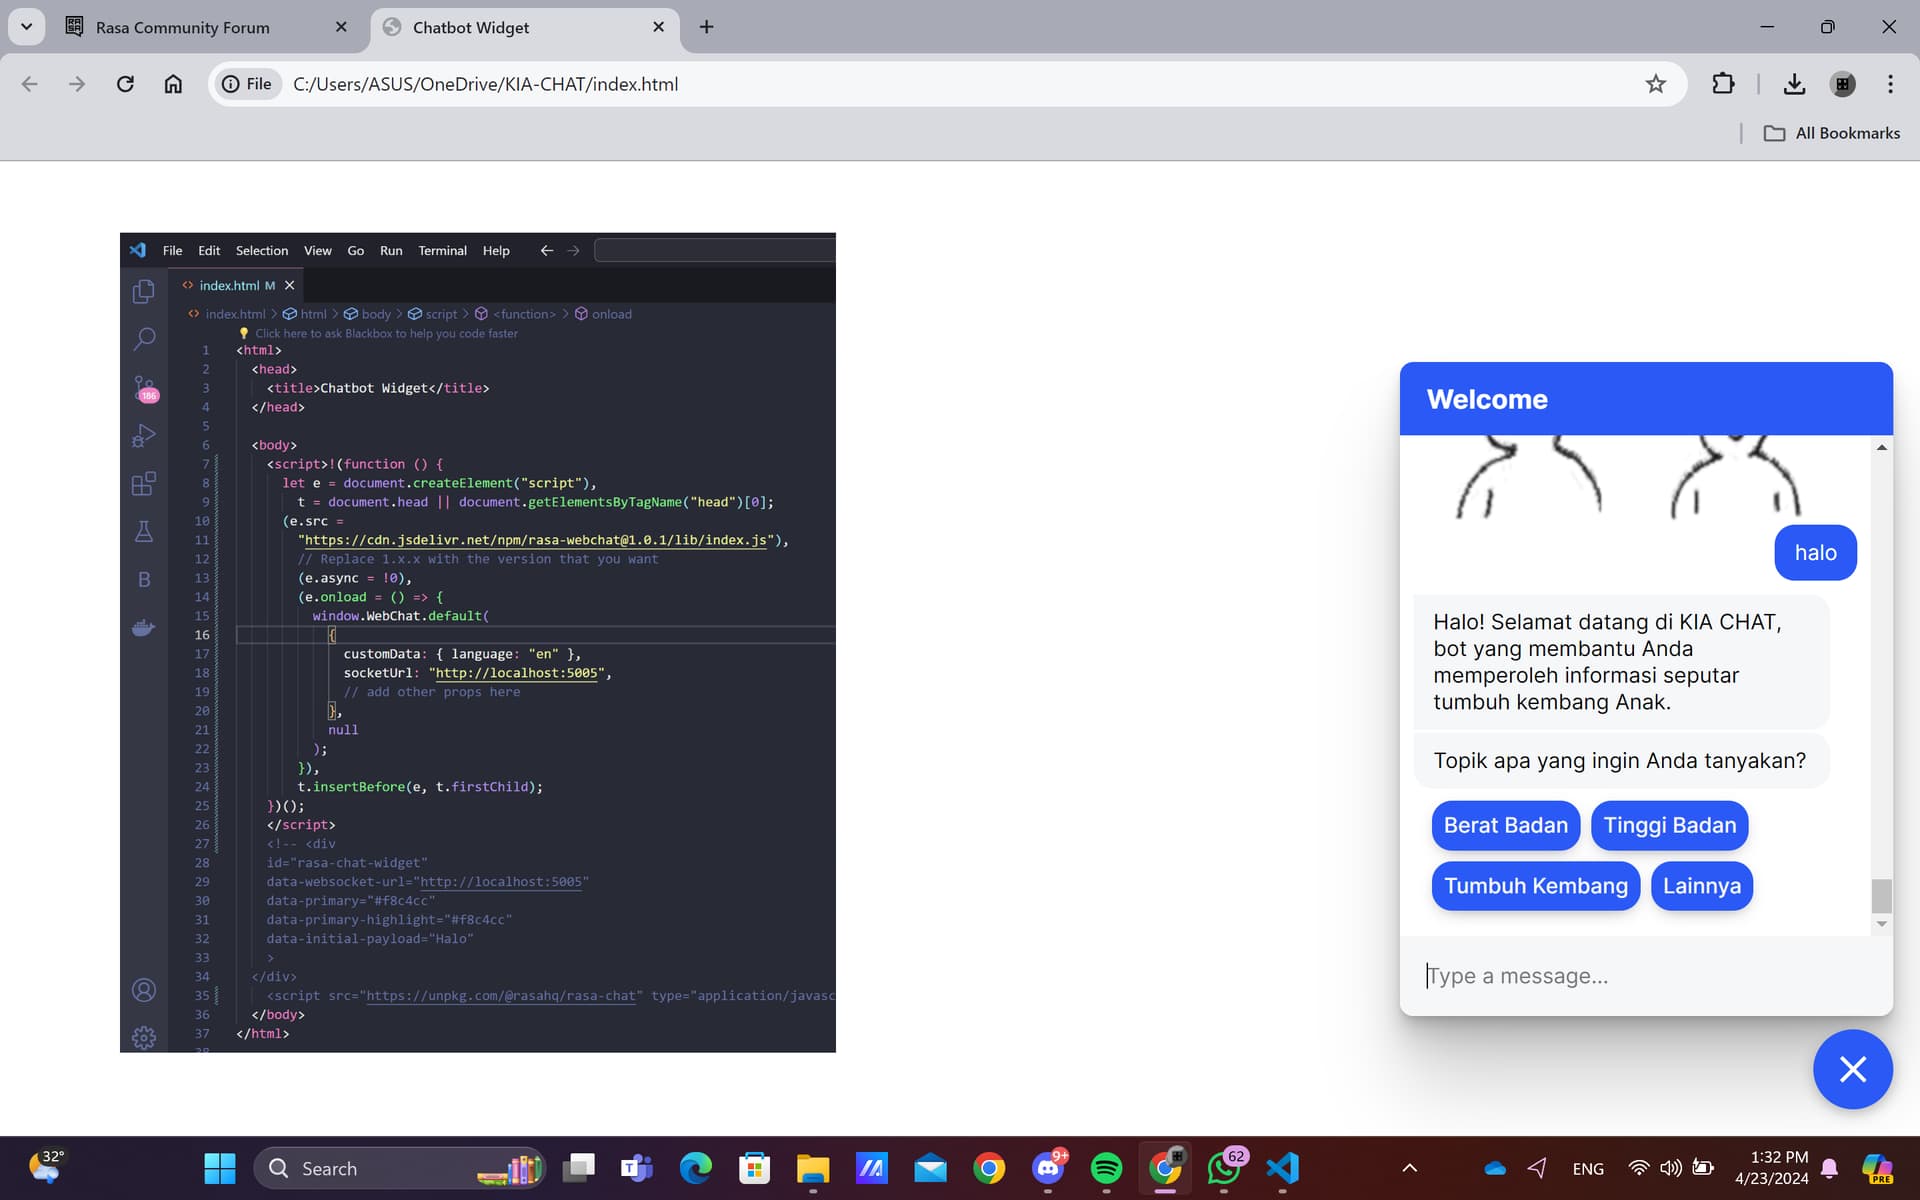Switch to the Rasa Community Forum tab
Image resolution: width=1920 pixels, height=1200 pixels.
pyautogui.click(x=183, y=28)
